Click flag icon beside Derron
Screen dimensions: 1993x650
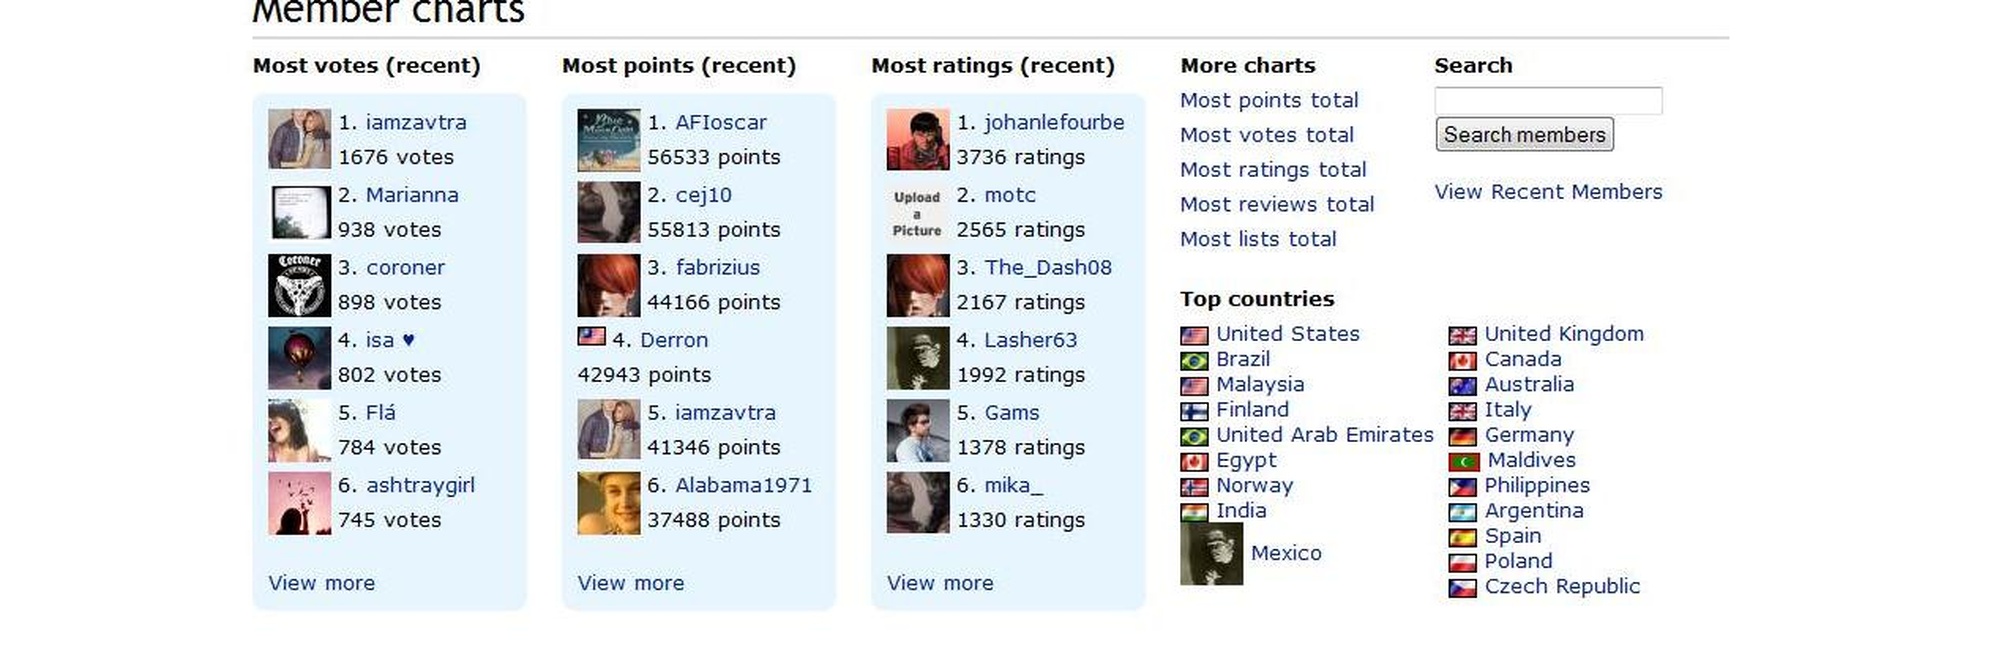tap(591, 337)
